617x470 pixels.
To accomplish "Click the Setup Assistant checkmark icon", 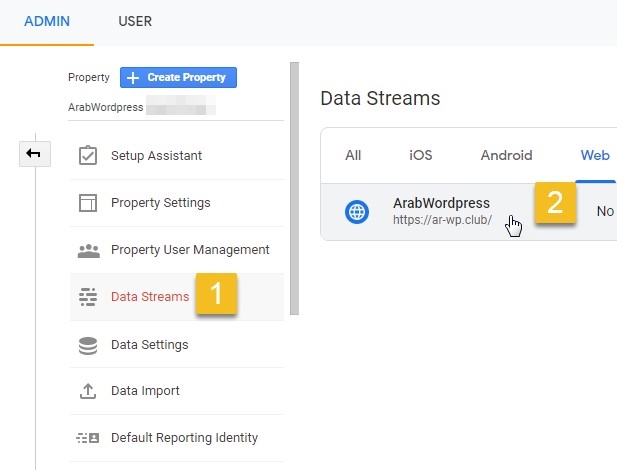I will 88,156.
